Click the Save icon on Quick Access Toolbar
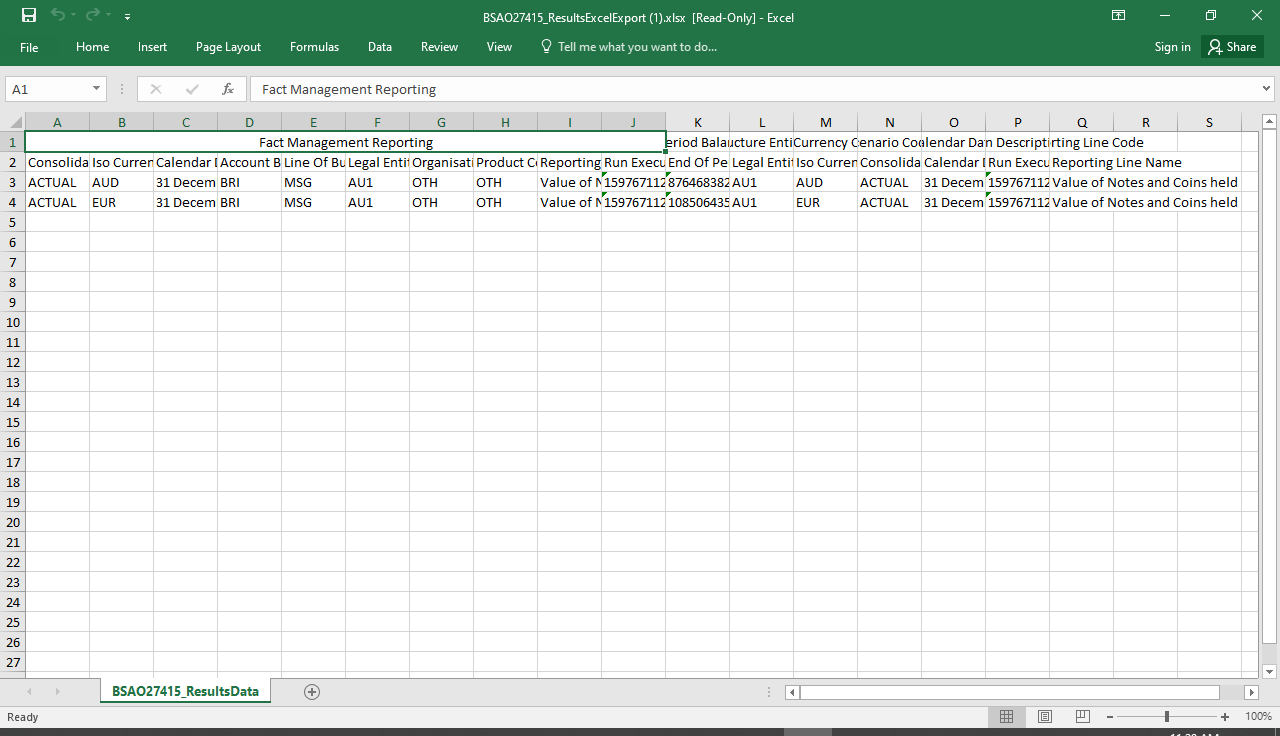This screenshot has width=1280, height=736. click(27, 15)
